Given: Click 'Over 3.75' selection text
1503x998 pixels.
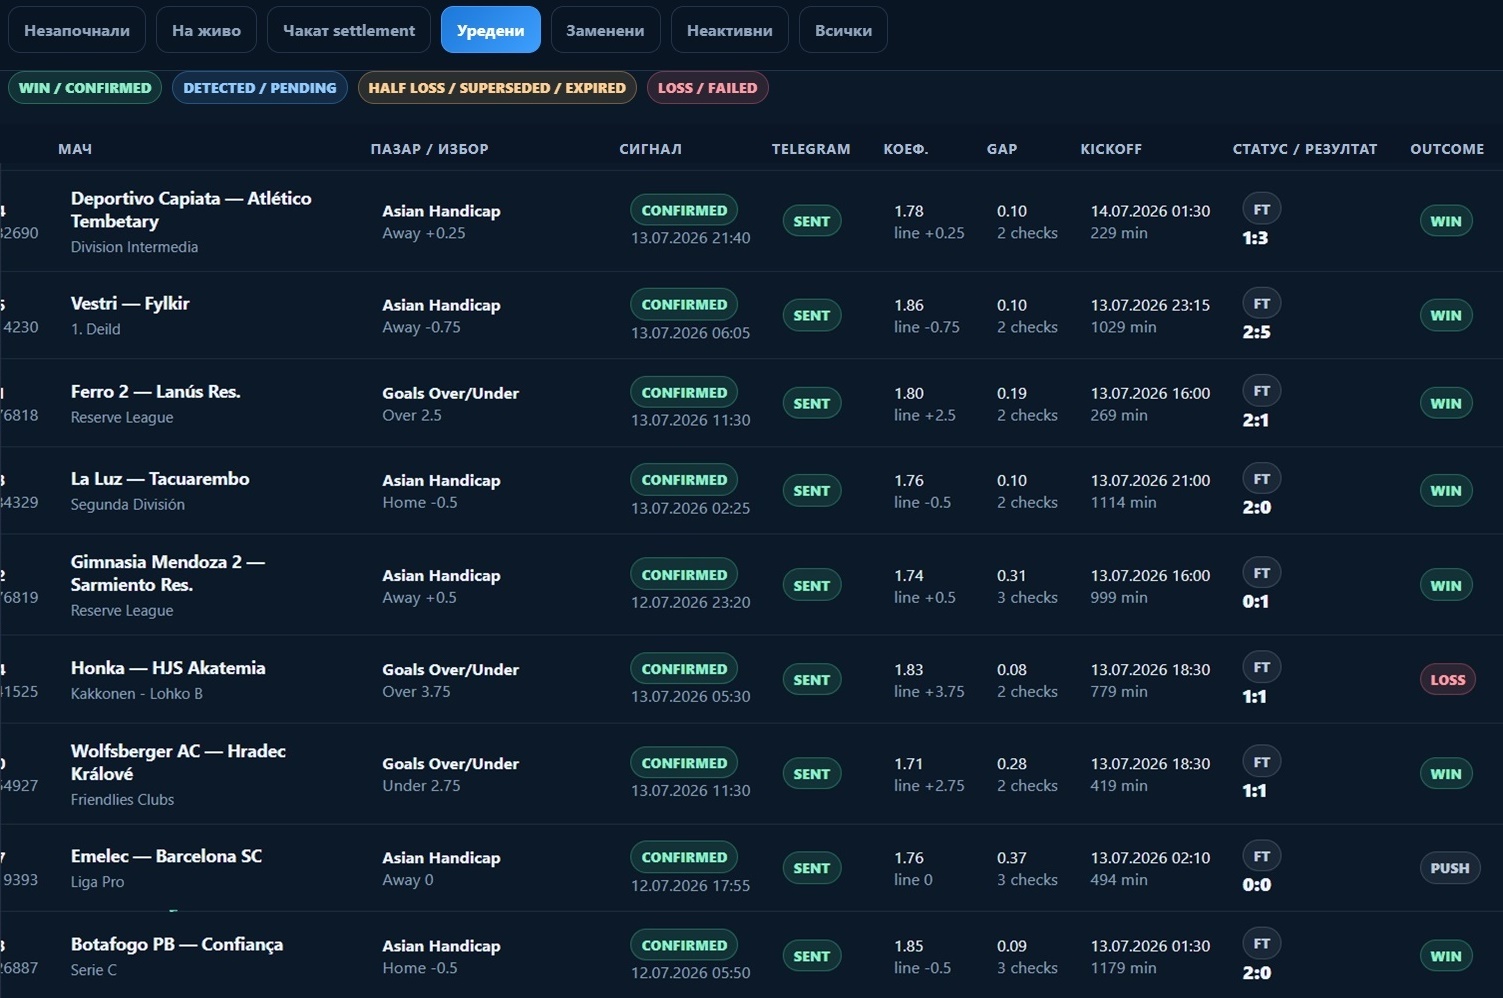Looking at the screenshot, I should 416,691.
